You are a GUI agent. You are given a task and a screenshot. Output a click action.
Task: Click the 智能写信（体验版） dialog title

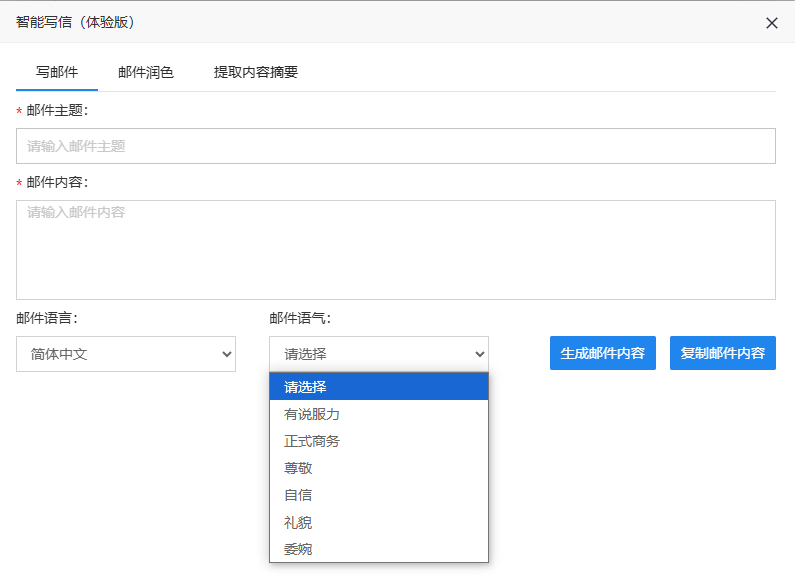pos(75,22)
